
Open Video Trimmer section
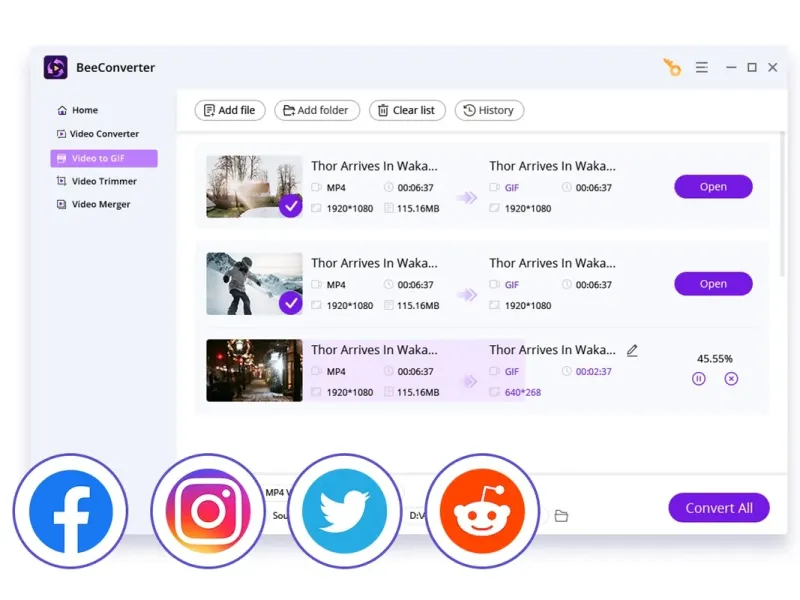click(97, 181)
